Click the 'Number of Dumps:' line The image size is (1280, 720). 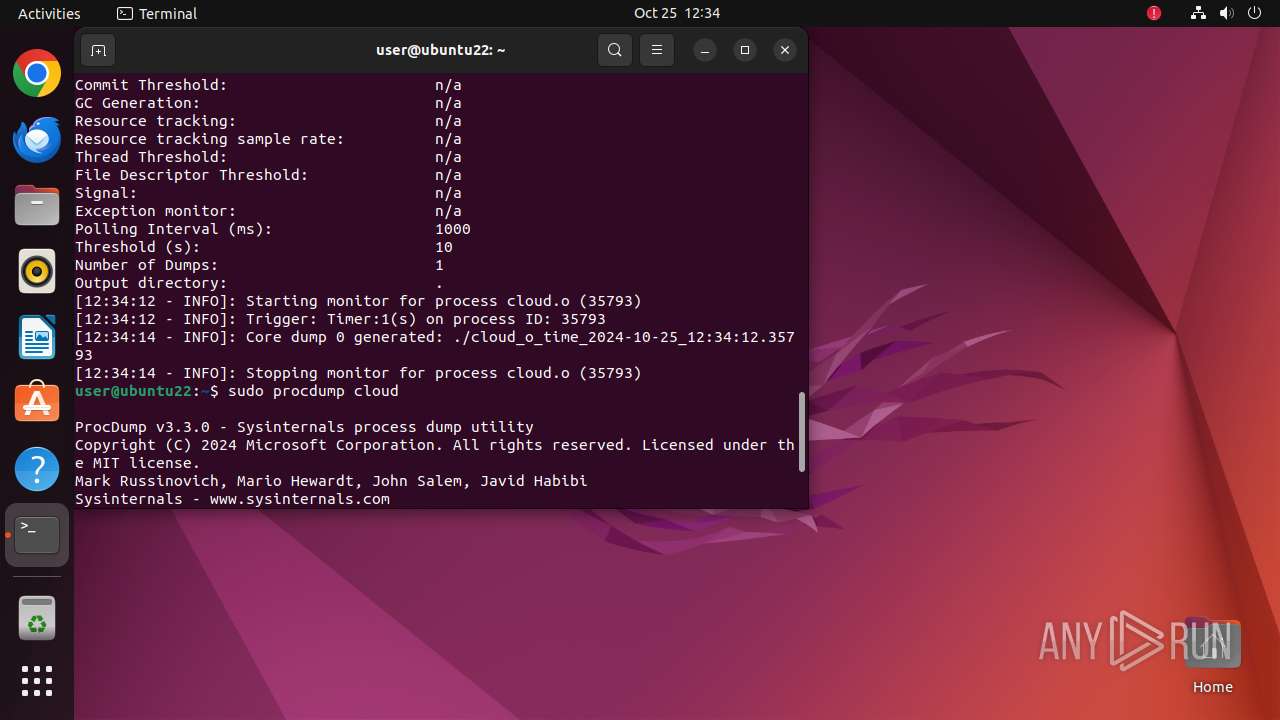(x=259, y=265)
